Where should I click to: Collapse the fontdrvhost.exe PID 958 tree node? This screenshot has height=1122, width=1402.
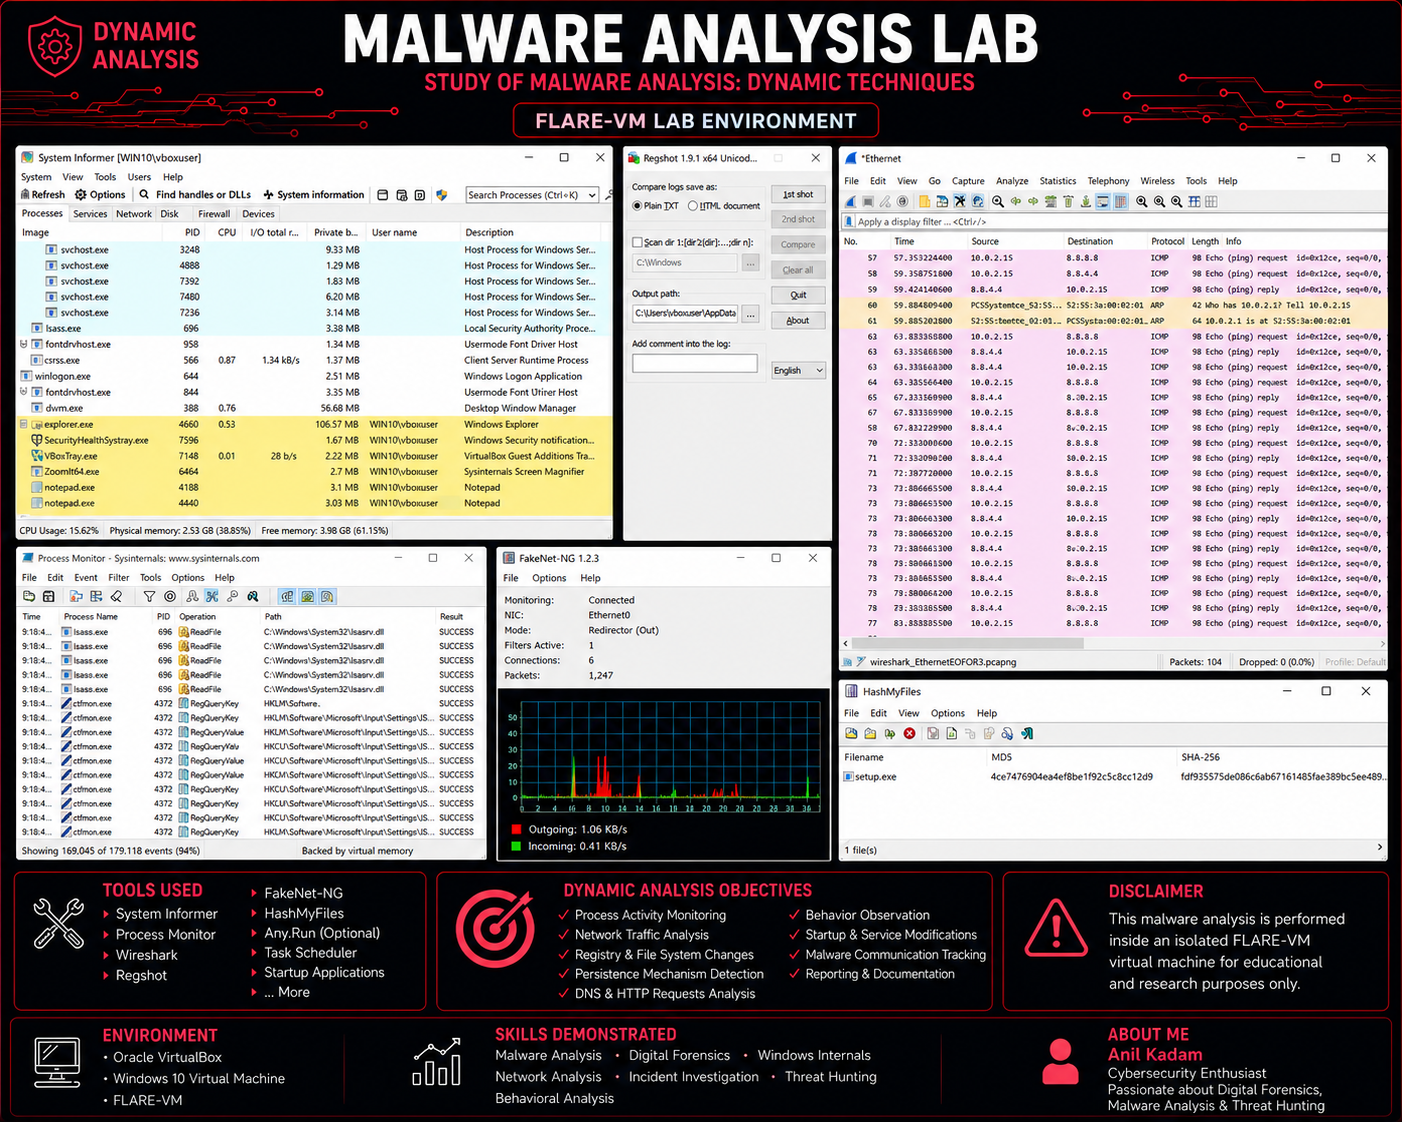coord(24,344)
